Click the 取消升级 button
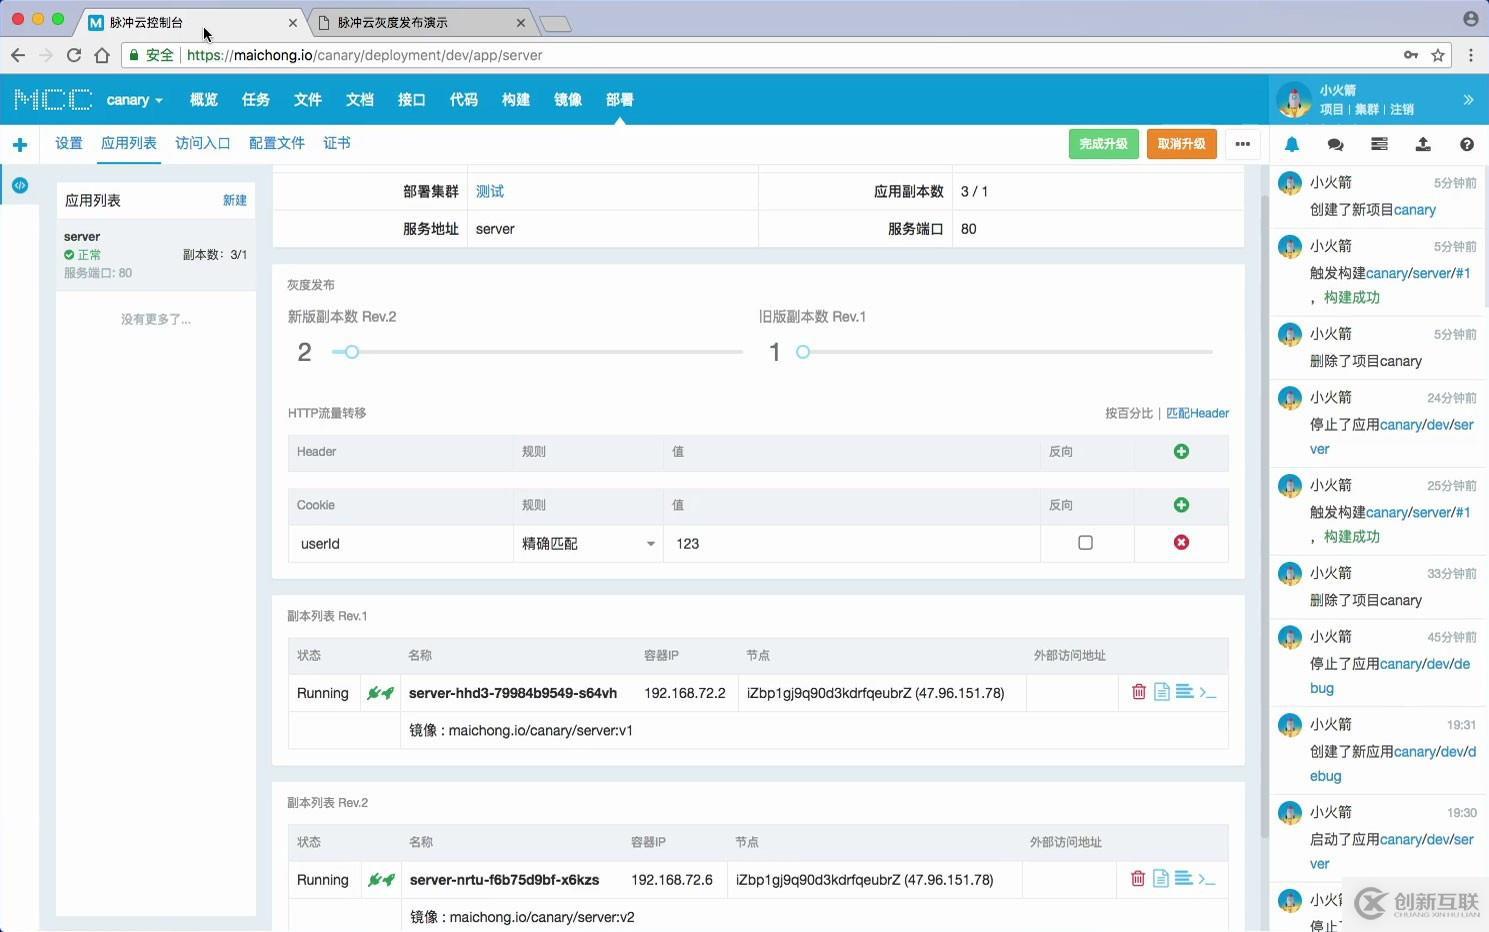This screenshot has width=1489, height=932. [x=1181, y=144]
